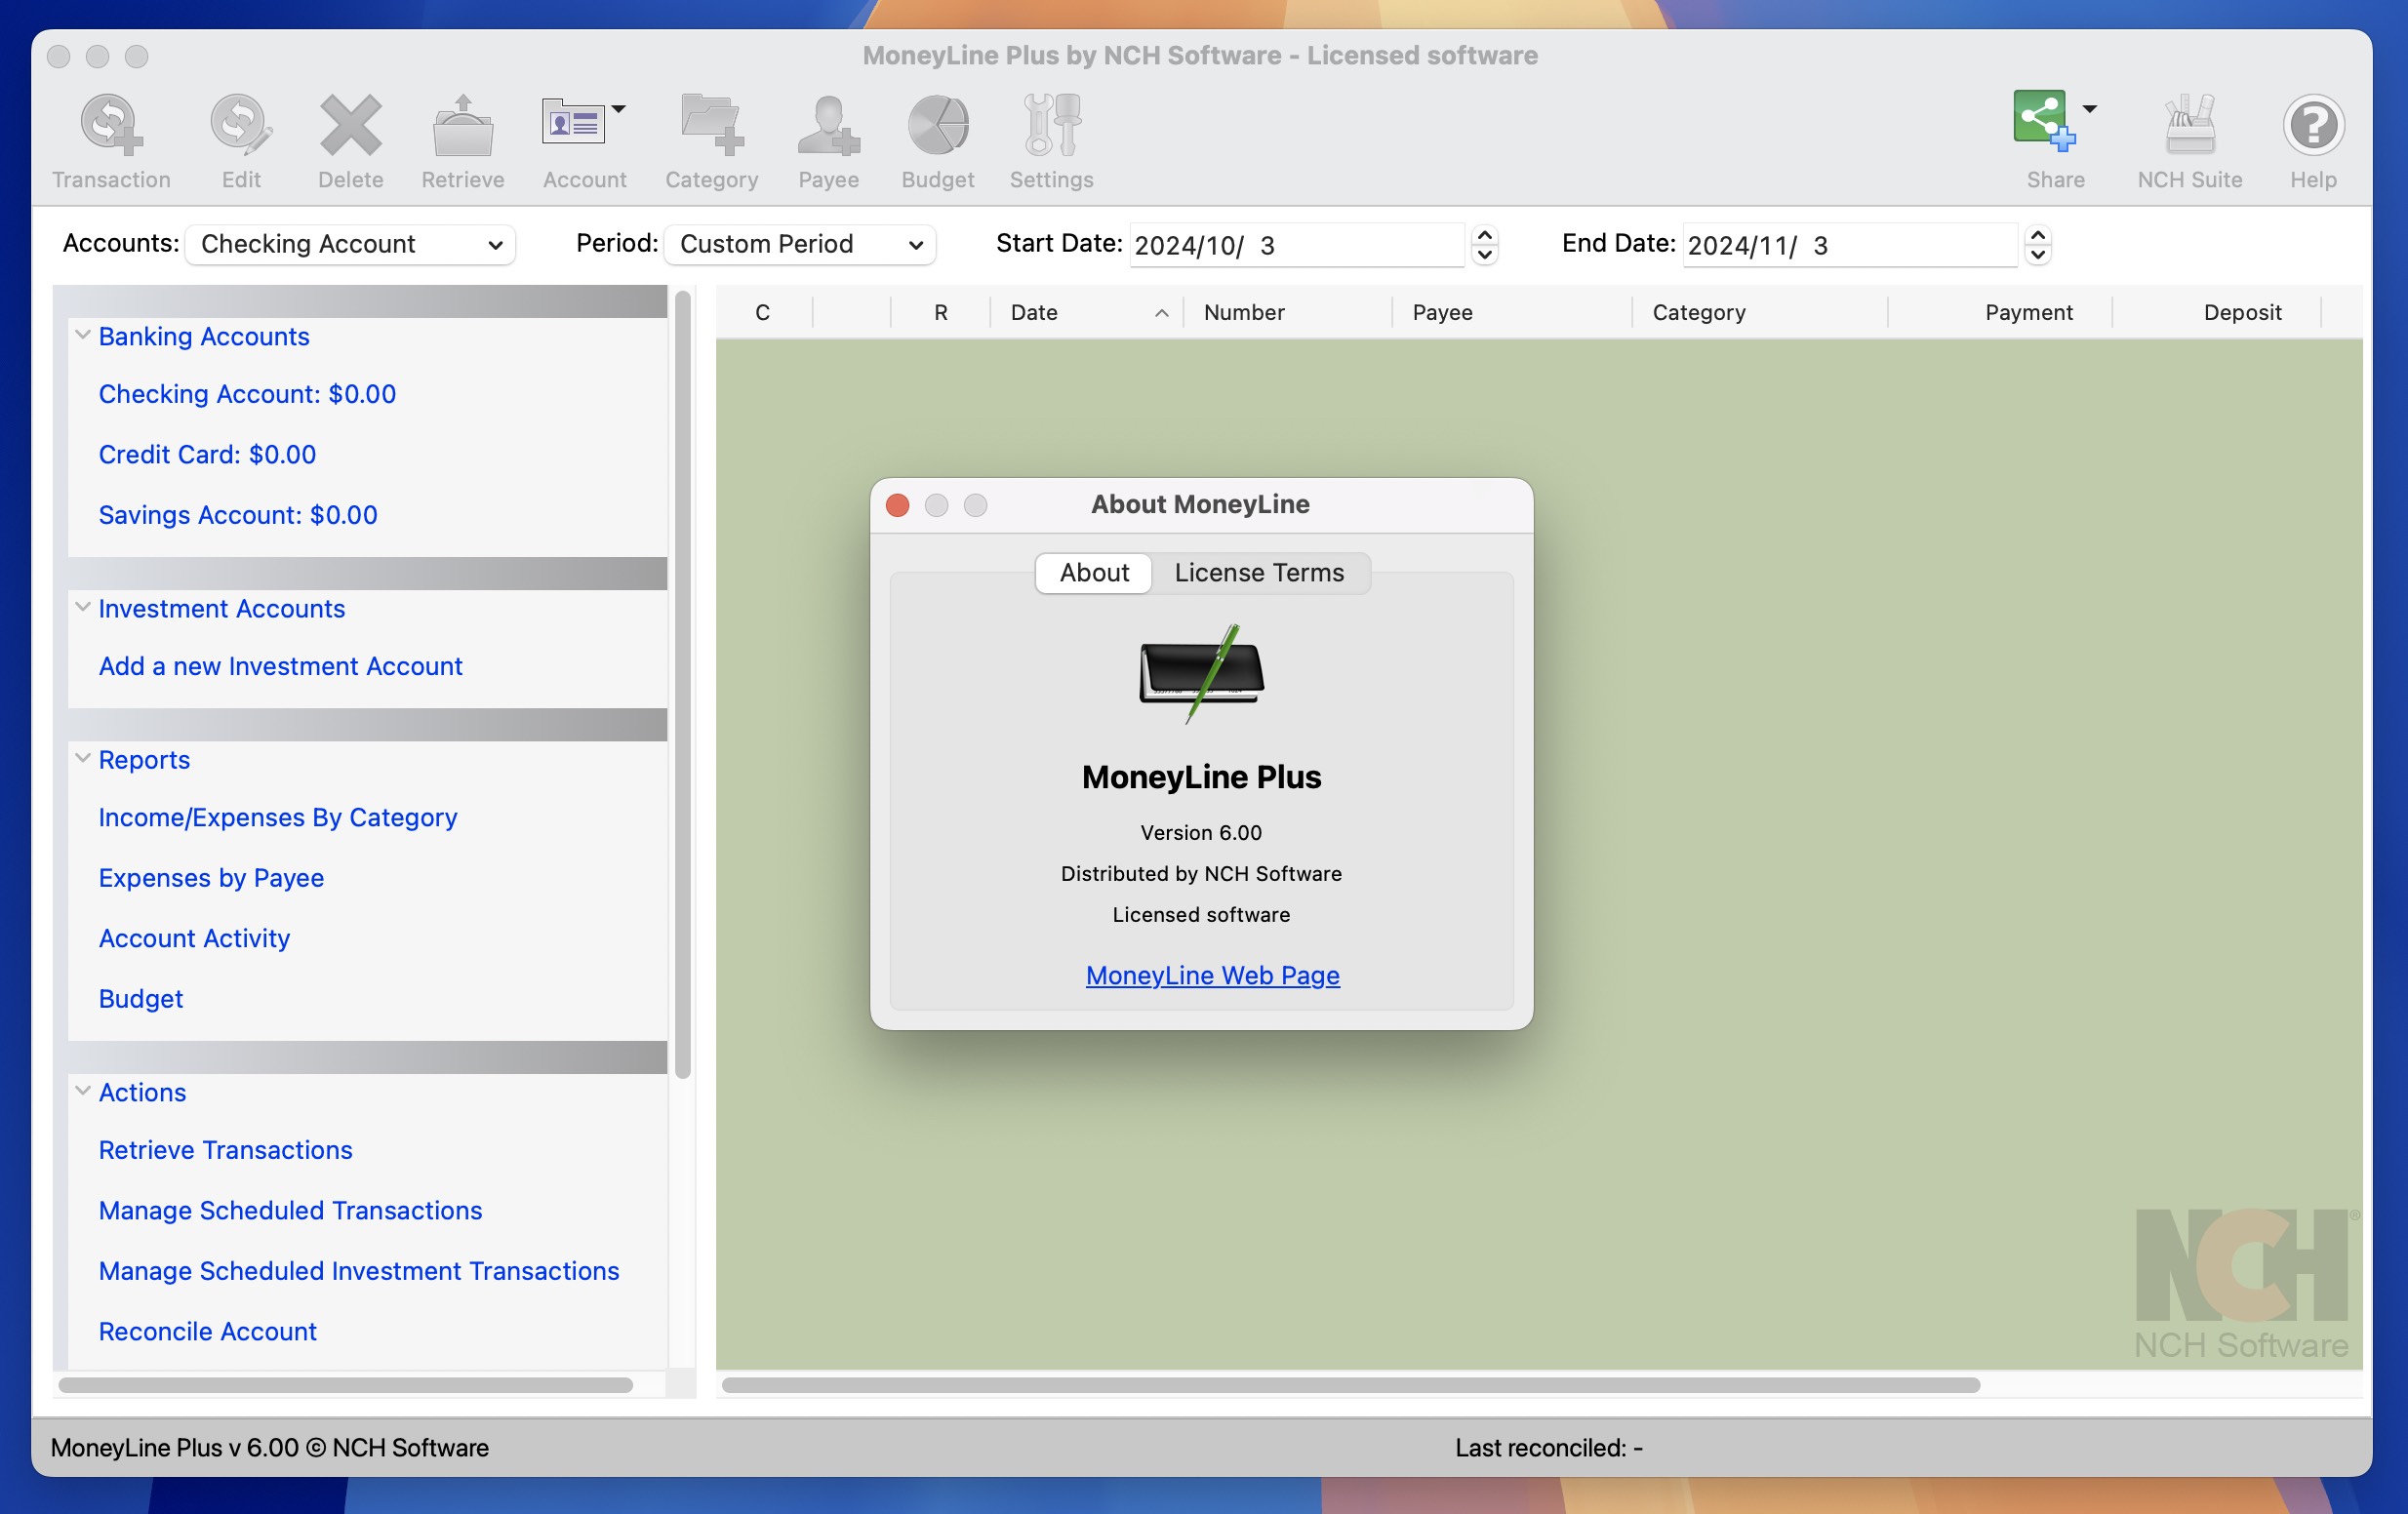Click the R reconciled column header

tap(941, 312)
